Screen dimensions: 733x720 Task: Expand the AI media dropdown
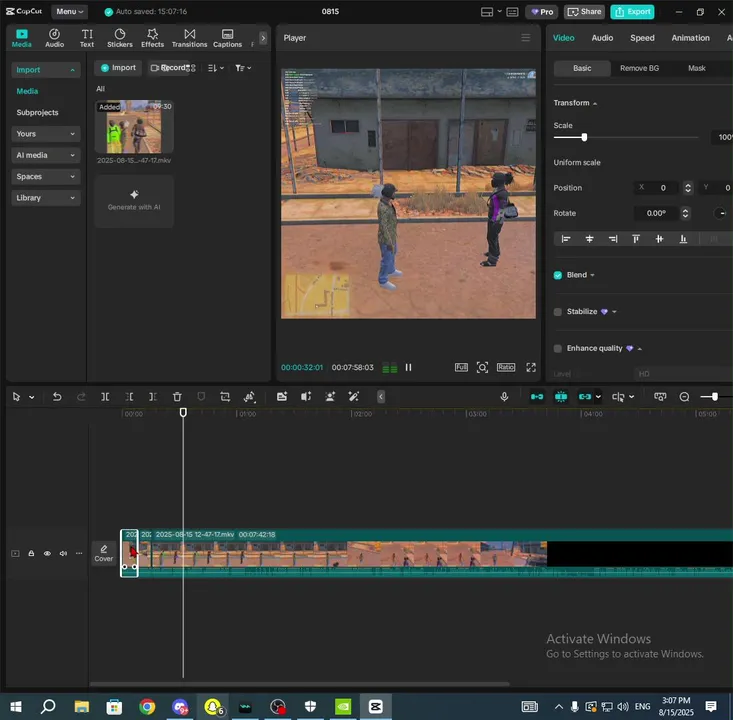[x=45, y=155]
